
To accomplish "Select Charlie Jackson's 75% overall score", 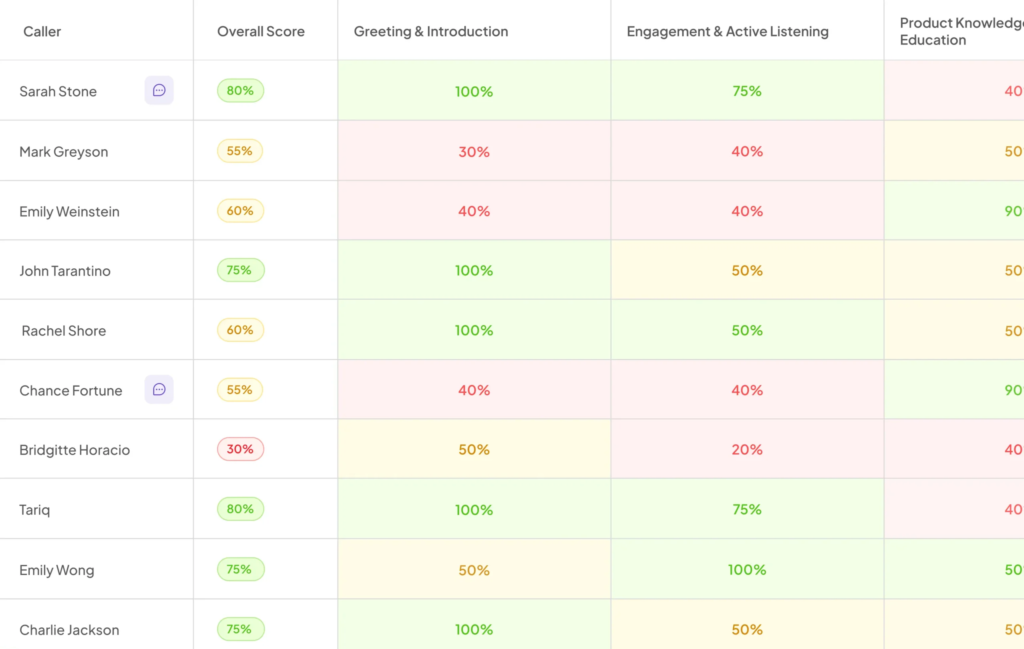I will click(240, 629).
